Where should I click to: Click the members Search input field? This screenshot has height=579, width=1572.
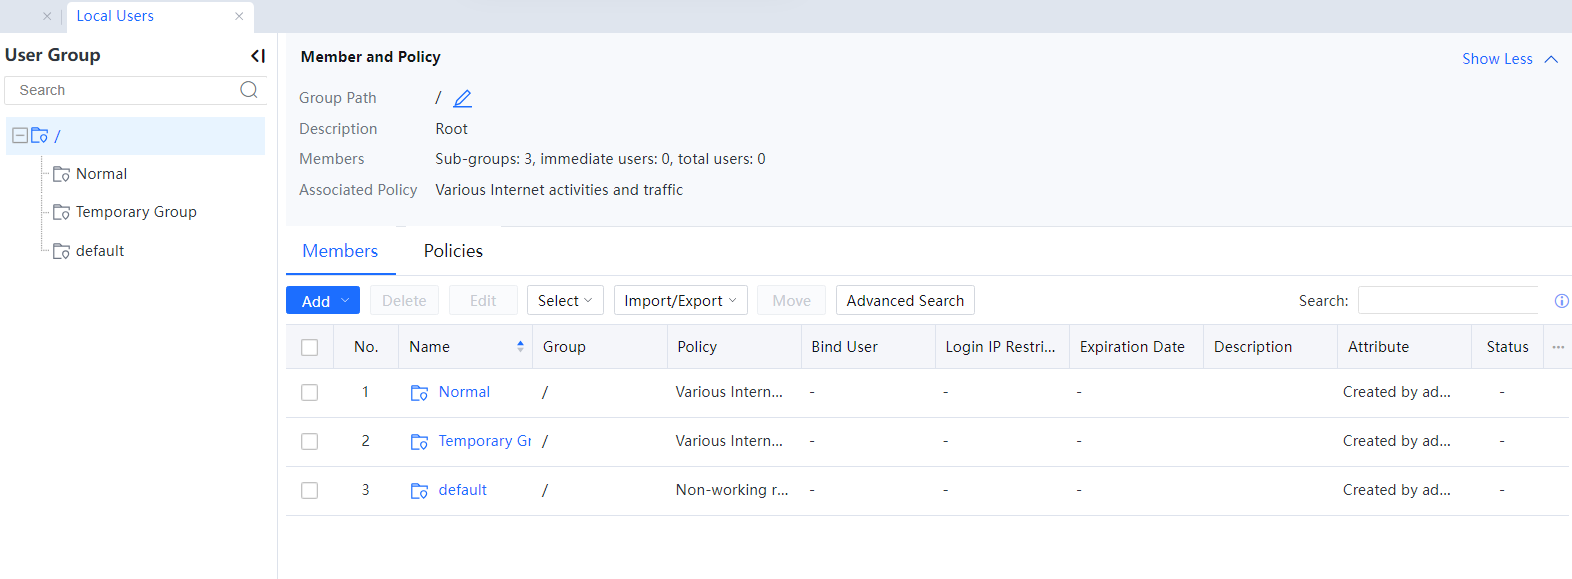[x=1447, y=301]
